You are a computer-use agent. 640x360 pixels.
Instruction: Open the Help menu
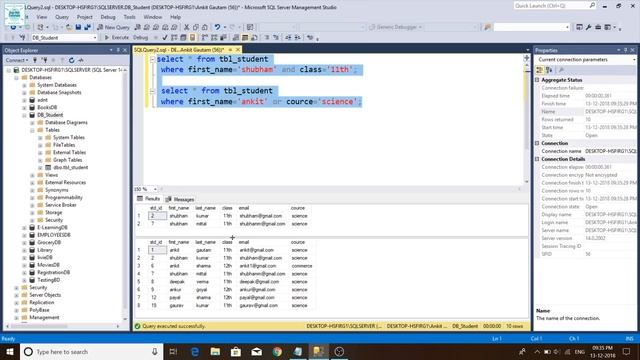[x=175, y=17]
